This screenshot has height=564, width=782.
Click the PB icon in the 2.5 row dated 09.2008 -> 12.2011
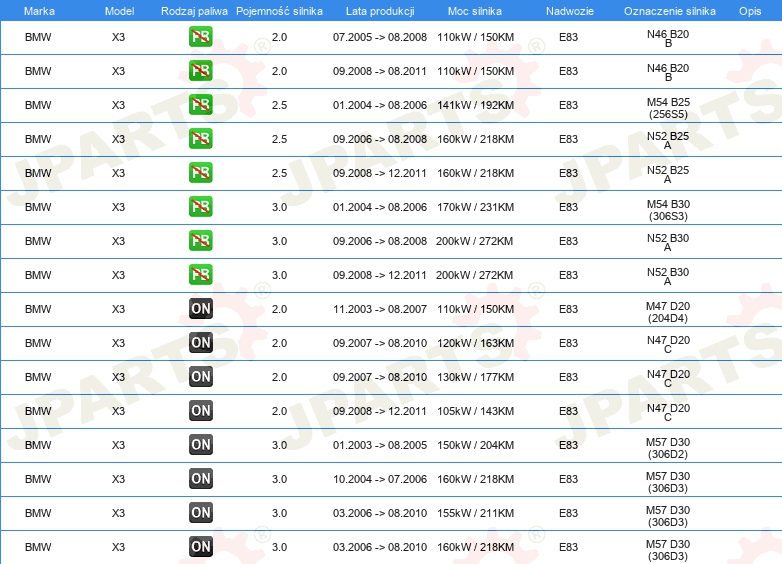coord(200,173)
